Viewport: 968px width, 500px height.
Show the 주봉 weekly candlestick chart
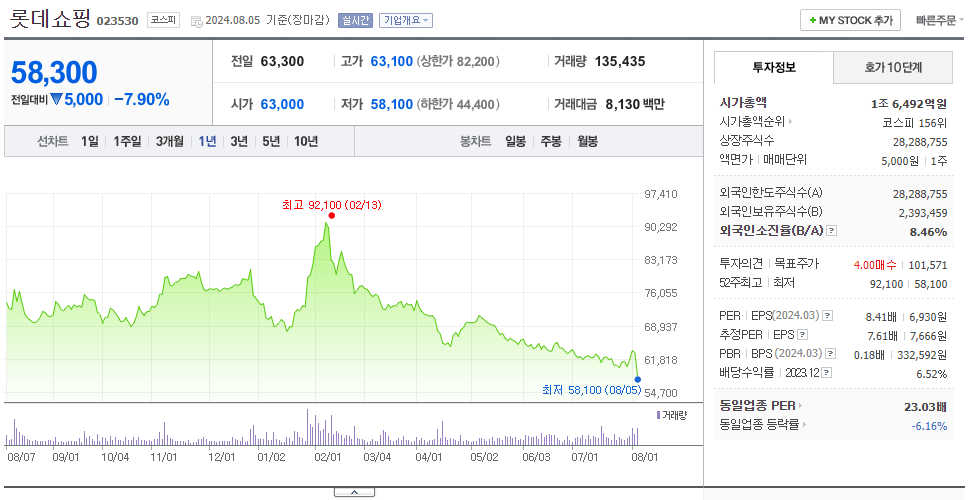pos(551,141)
